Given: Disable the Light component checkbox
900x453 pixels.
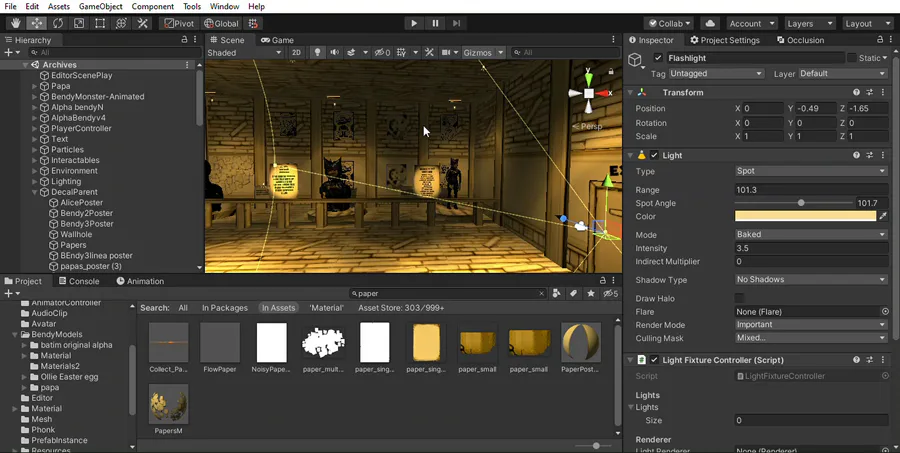Looking at the screenshot, I should 654,155.
